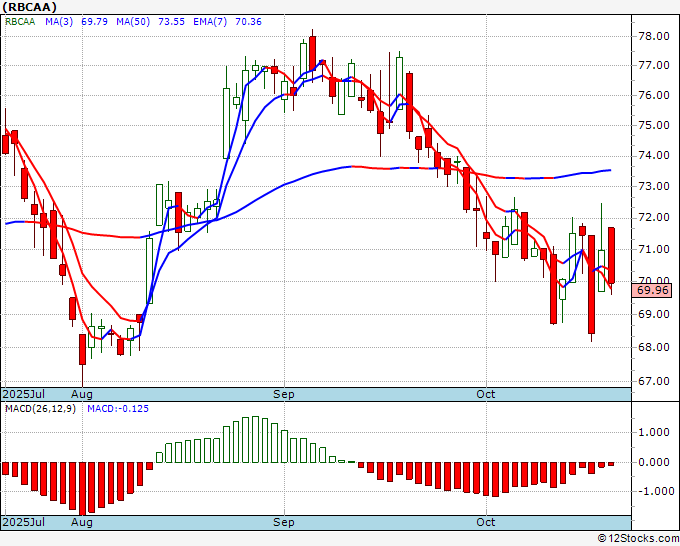Click the EMA(7) legend label
The width and height of the screenshot is (680, 546).
pyautogui.click(x=210, y=22)
